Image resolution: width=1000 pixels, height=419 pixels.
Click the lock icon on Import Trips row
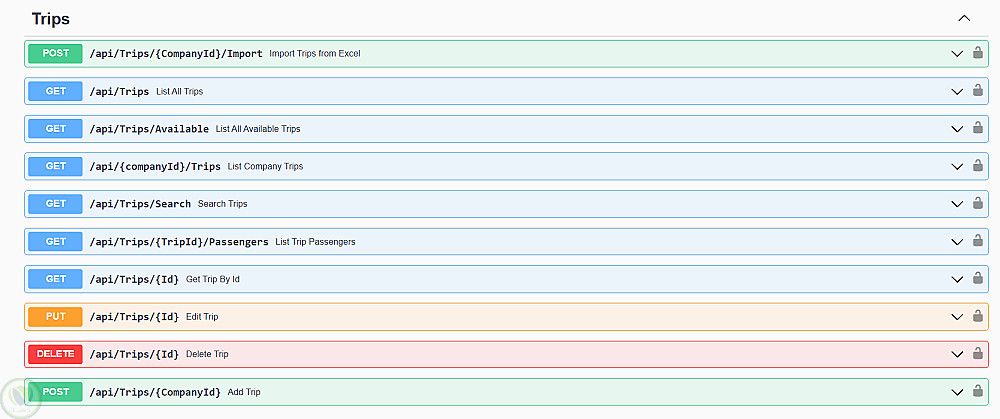pos(978,53)
